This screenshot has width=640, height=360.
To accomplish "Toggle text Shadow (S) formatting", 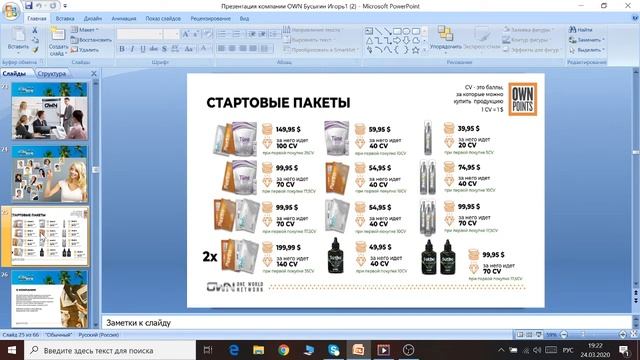I will coord(164,49).
